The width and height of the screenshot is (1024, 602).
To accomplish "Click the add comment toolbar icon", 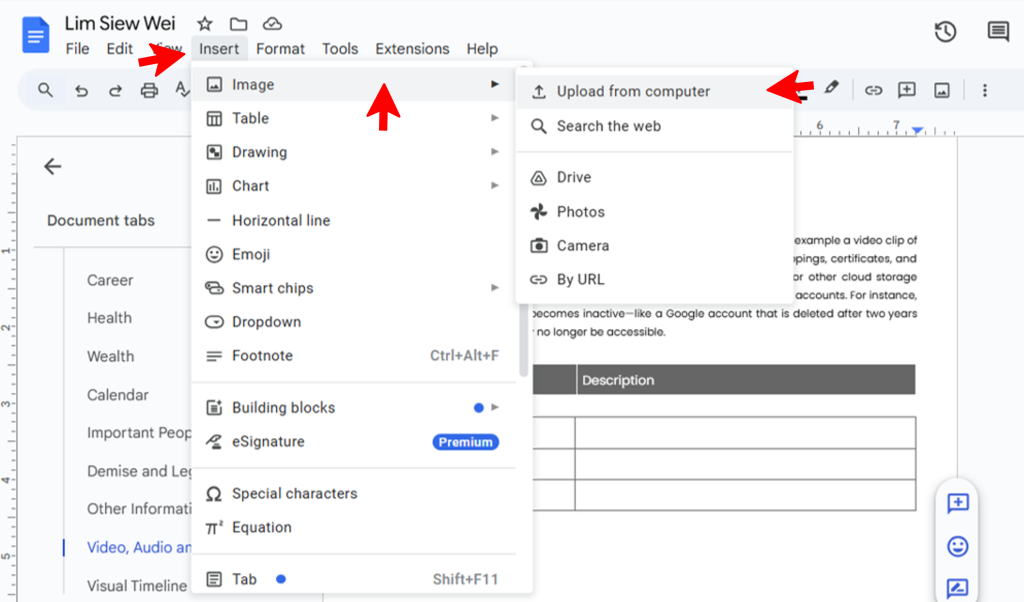I will pos(907,90).
